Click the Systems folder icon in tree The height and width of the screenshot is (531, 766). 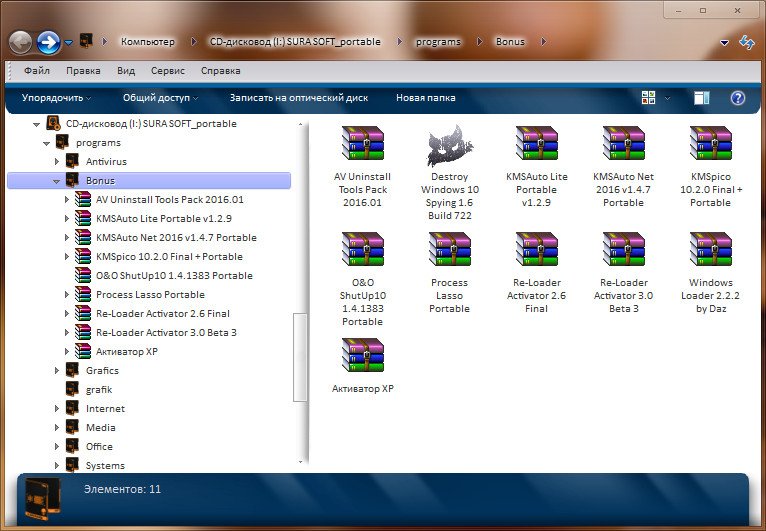pyautogui.click(x=72, y=465)
